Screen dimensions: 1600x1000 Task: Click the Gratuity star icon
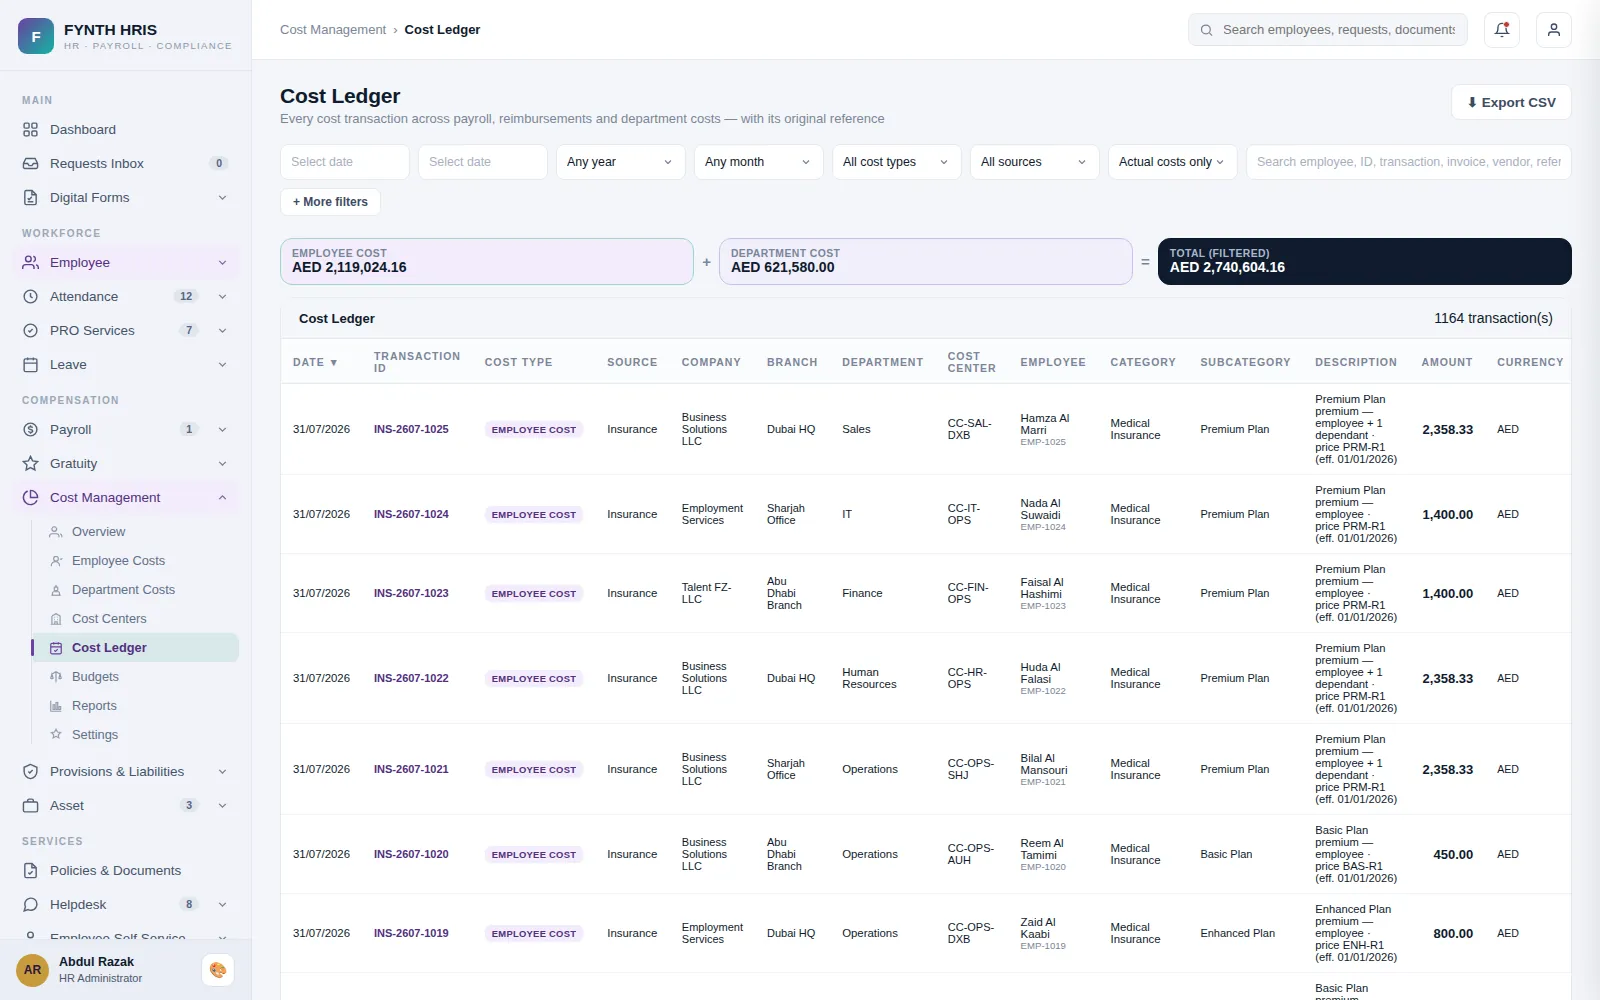click(31, 464)
